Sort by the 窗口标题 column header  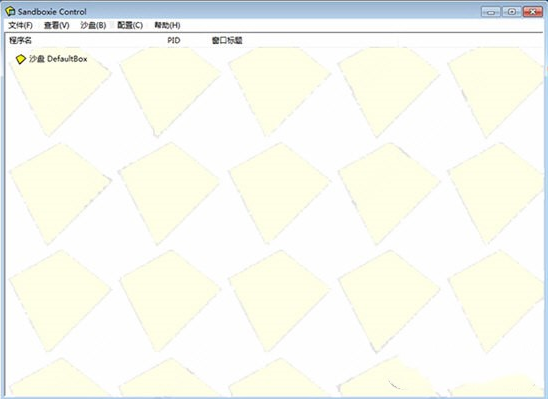227,40
